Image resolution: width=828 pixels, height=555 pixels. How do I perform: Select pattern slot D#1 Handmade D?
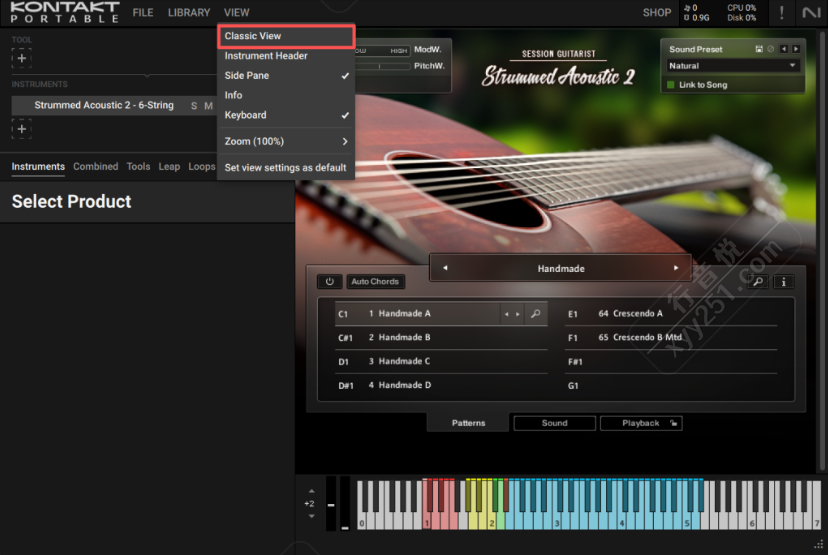tap(441, 385)
